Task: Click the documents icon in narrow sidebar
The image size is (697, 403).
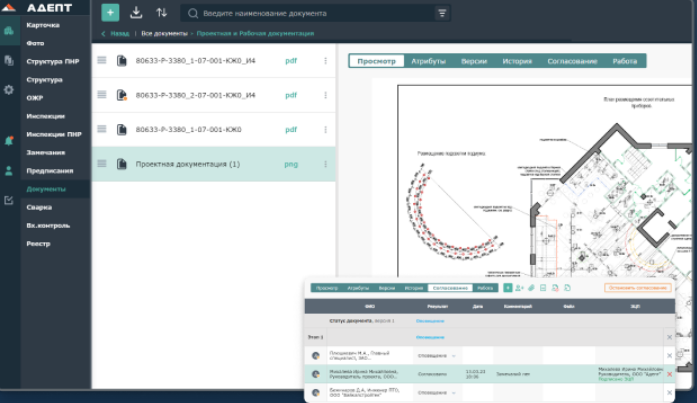Action: (9, 60)
